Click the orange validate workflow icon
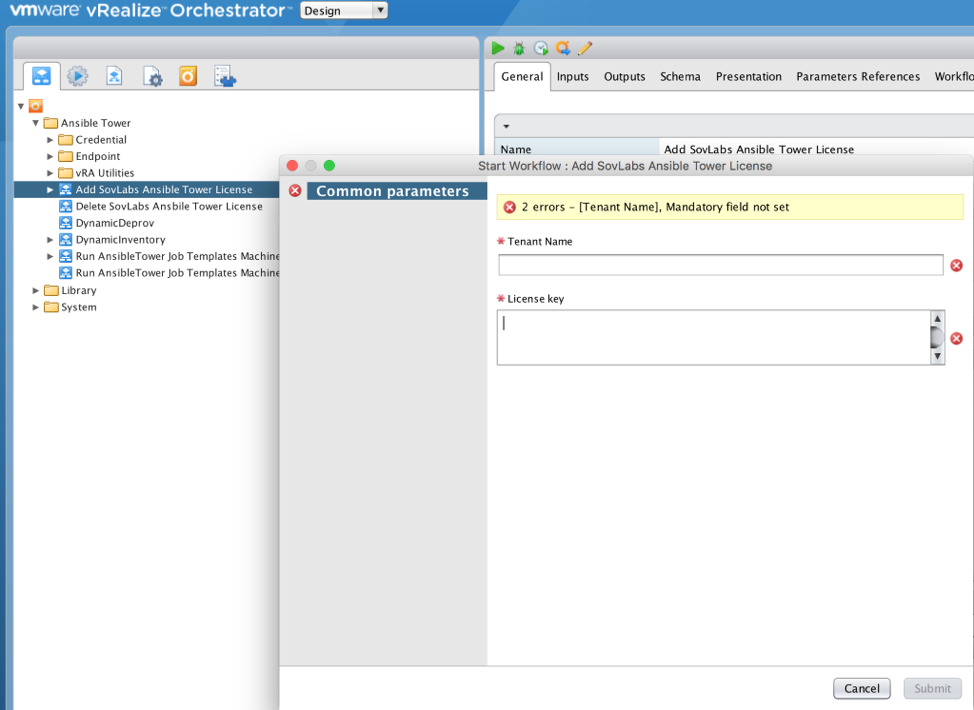Screen dimensions: 974x710 563,48
